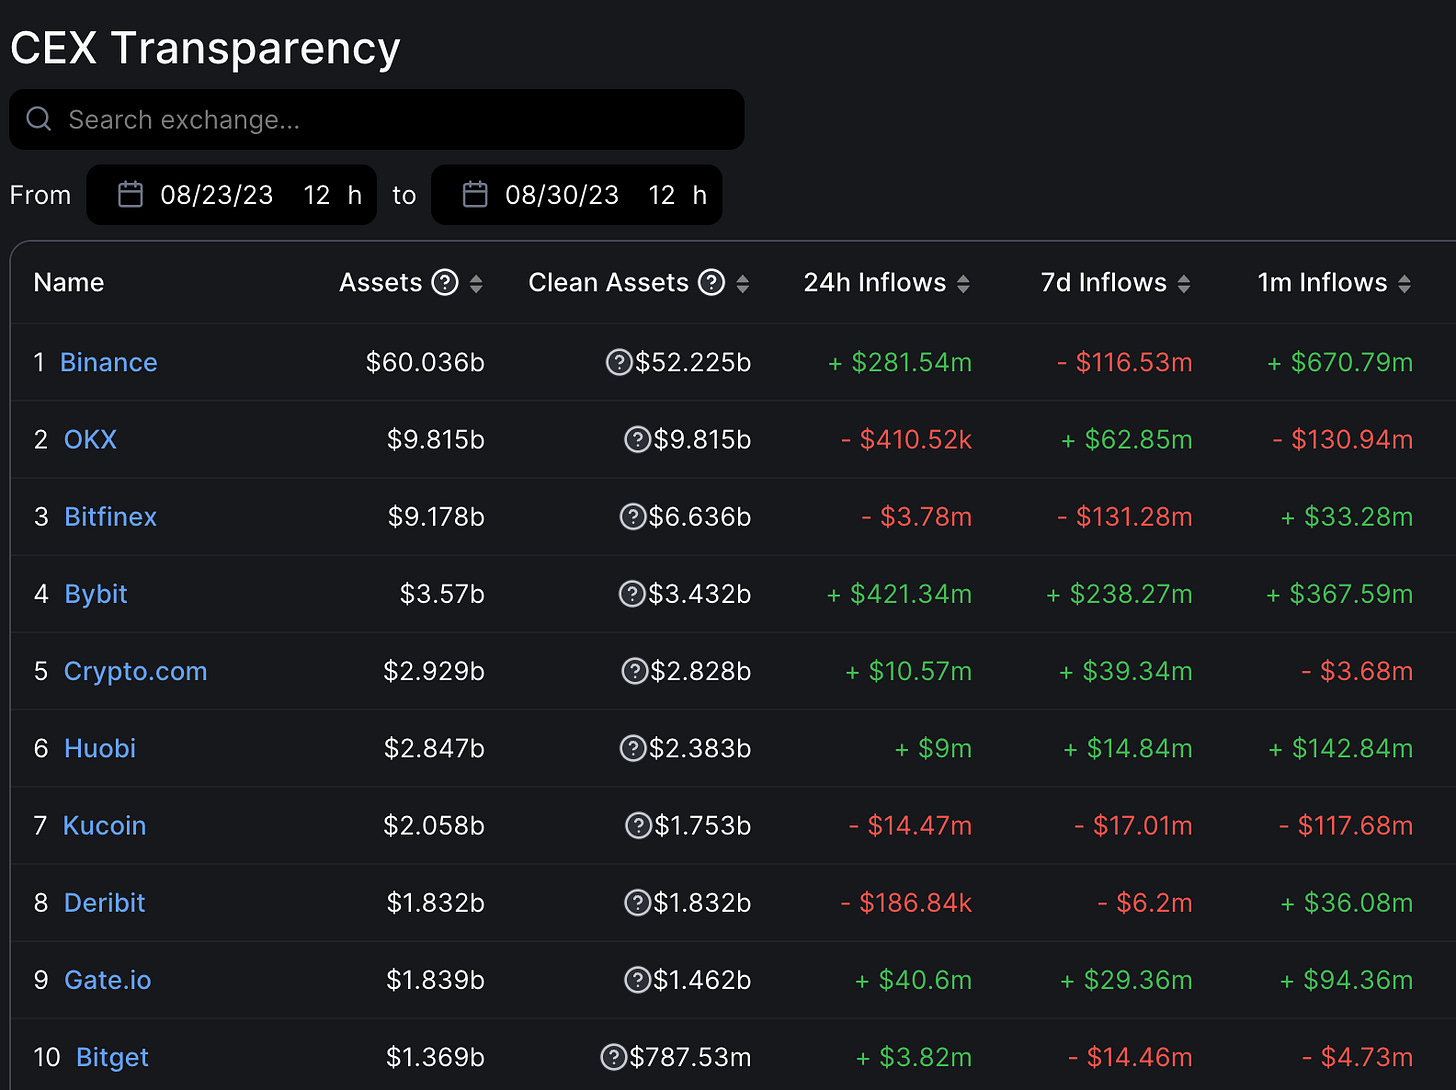The height and width of the screenshot is (1090, 1456).
Task: Select Binance assets value $60.036b
Action: tap(425, 362)
